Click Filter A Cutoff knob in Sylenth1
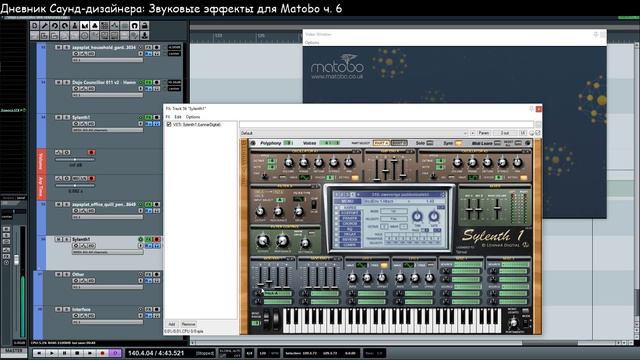This screenshot has width=640, height=360. coord(260,212)
